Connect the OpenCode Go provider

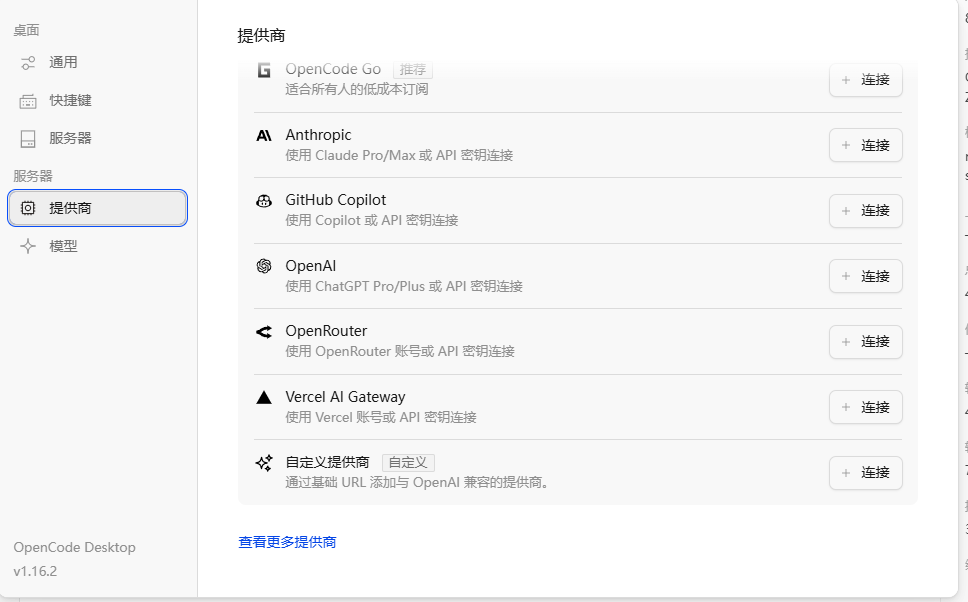click(x=866, y=80)
